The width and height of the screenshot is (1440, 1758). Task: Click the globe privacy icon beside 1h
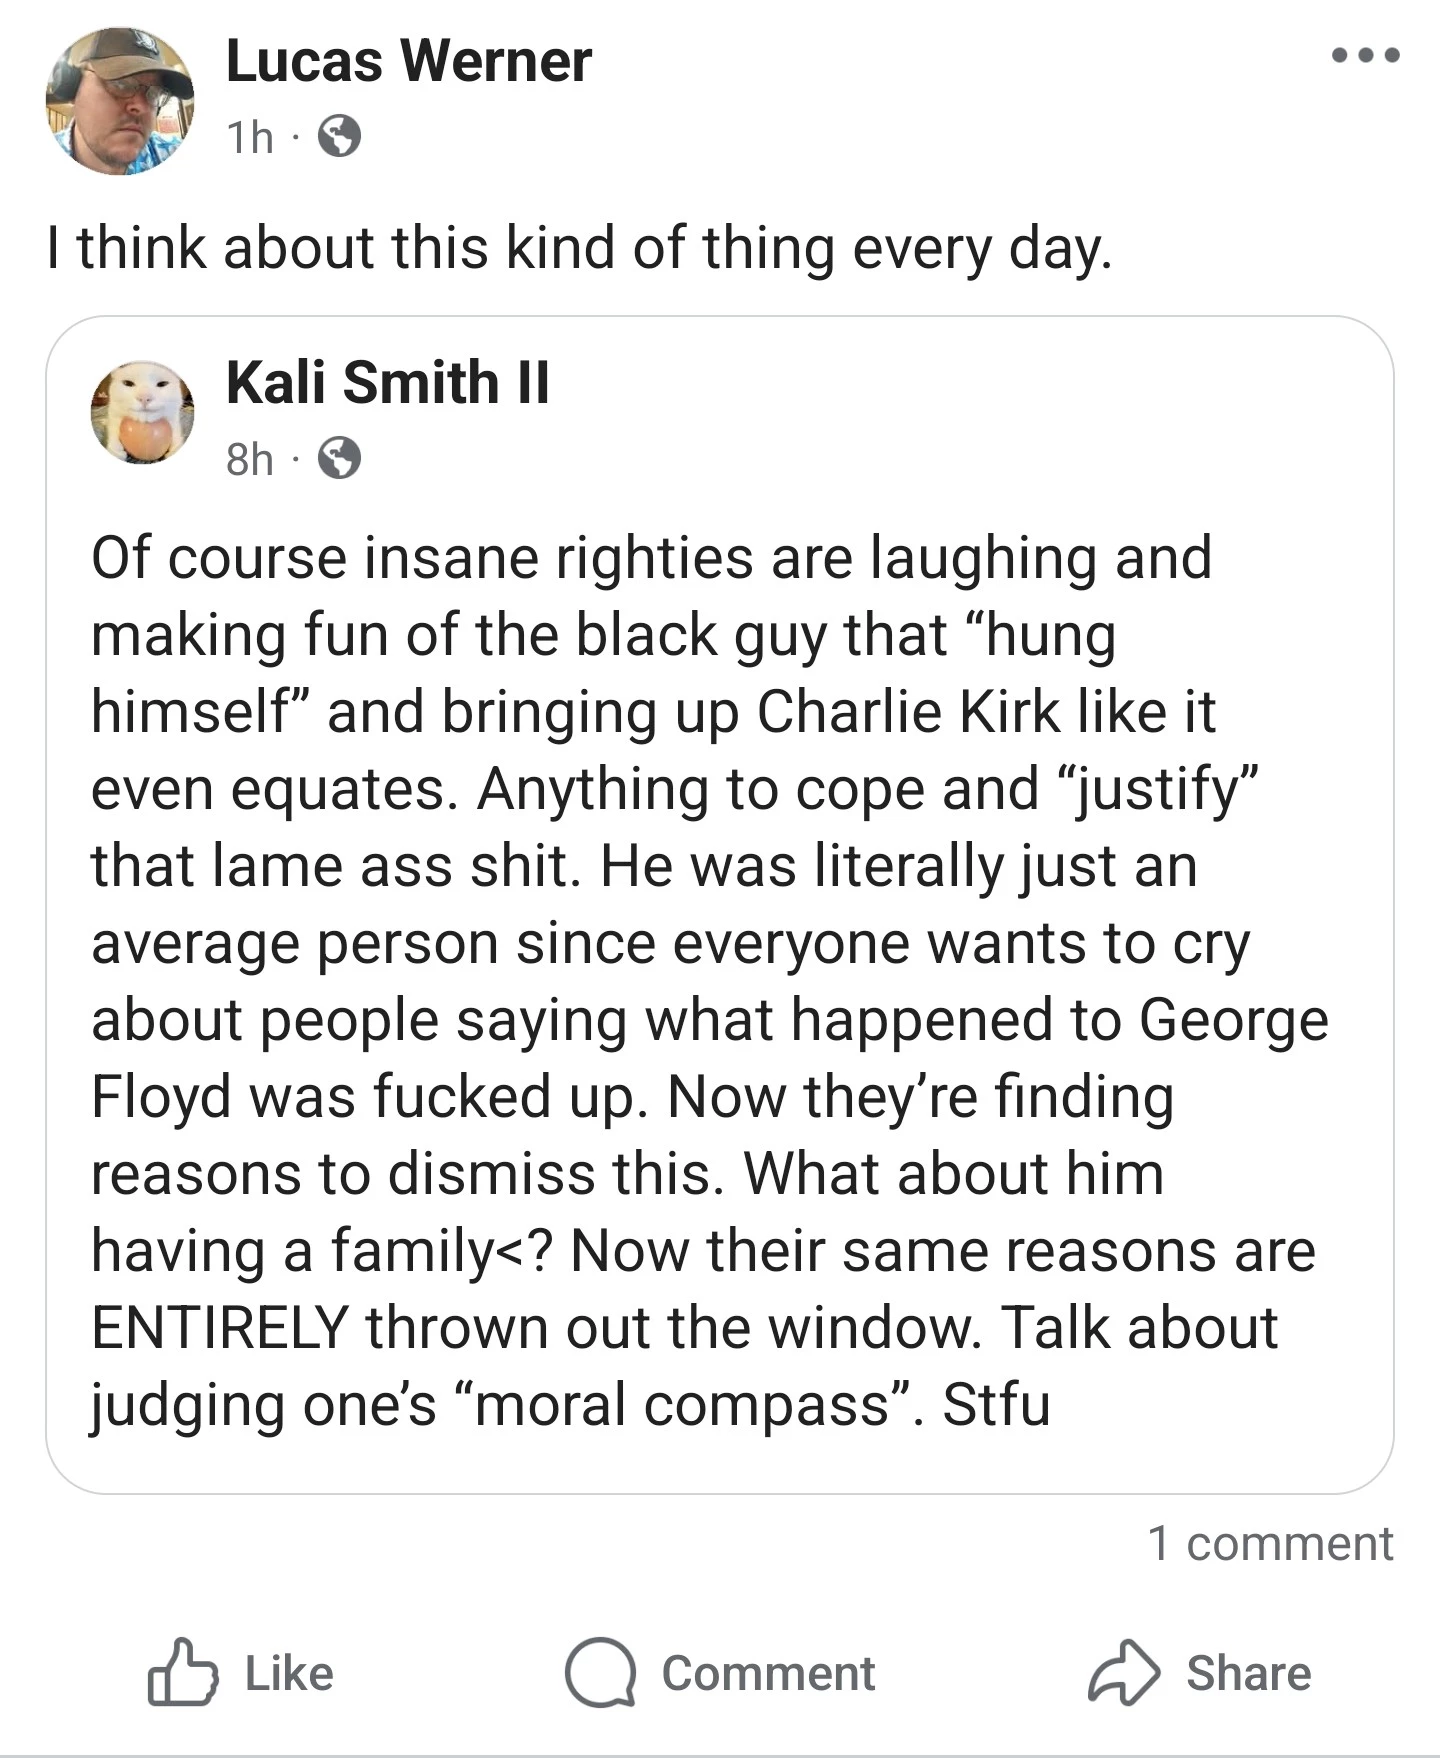(x=339, y=137)
